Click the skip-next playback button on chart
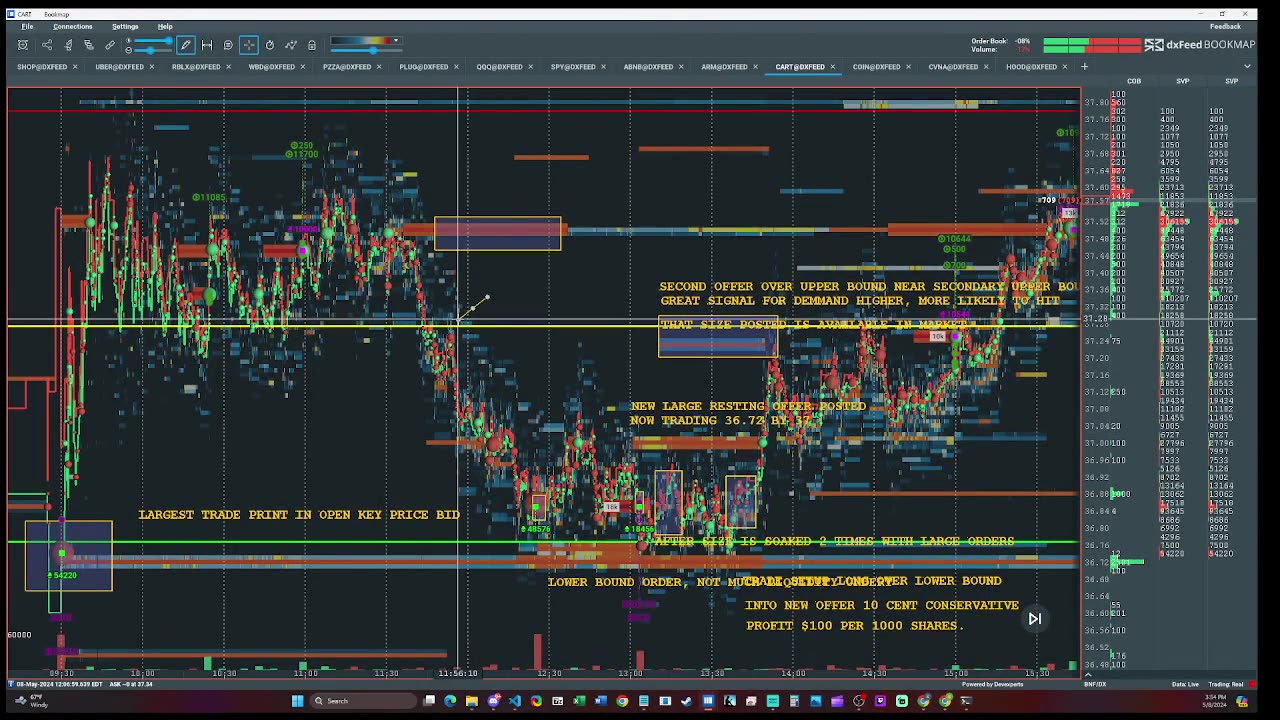Screen dimensions: 1280x720 [1035, 619]
